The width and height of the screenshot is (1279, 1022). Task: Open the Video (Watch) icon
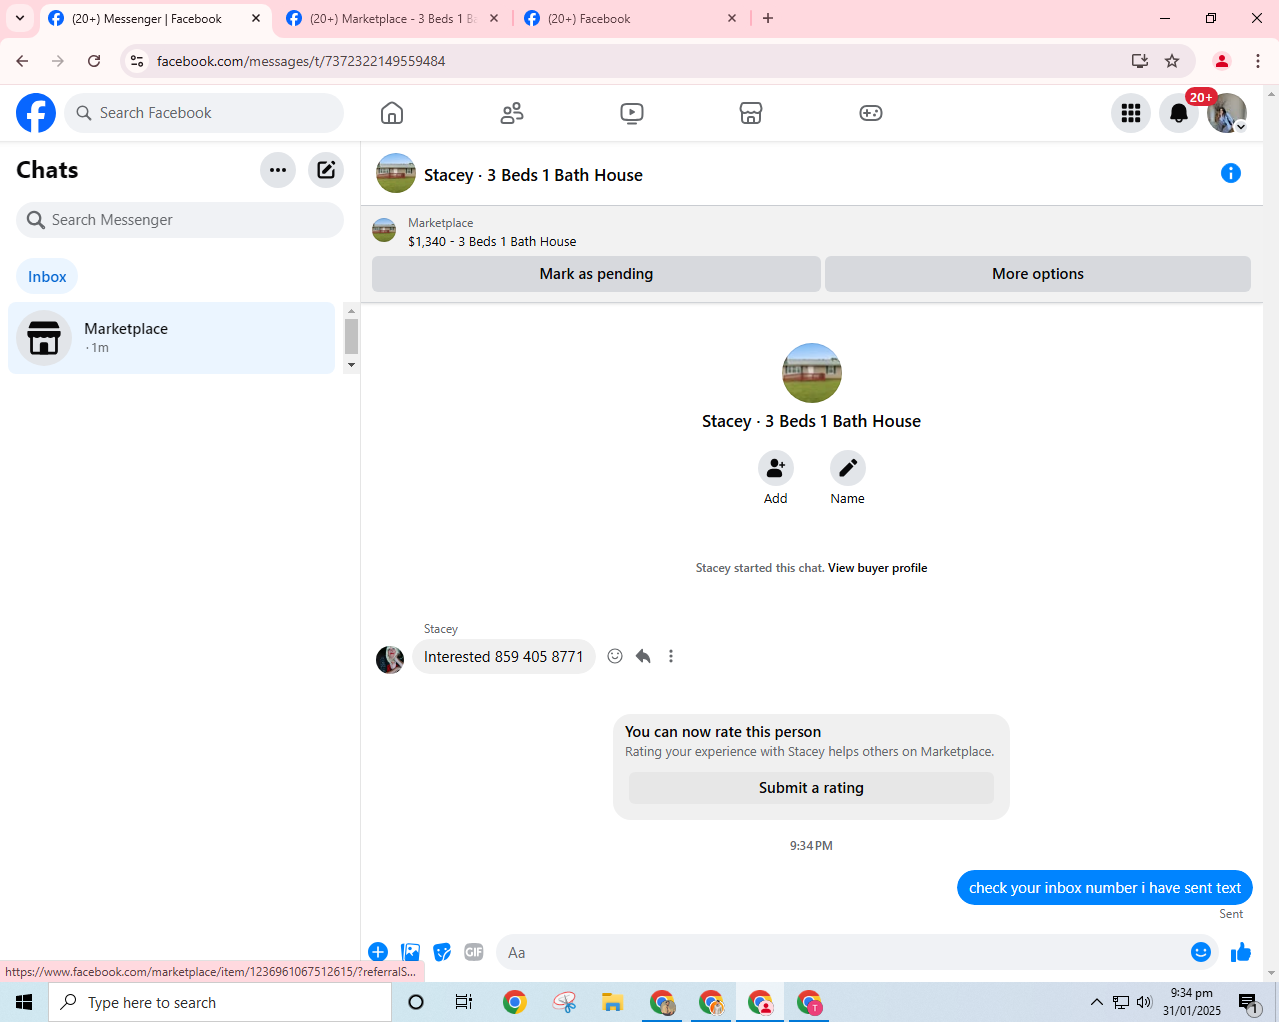(632, 113)
